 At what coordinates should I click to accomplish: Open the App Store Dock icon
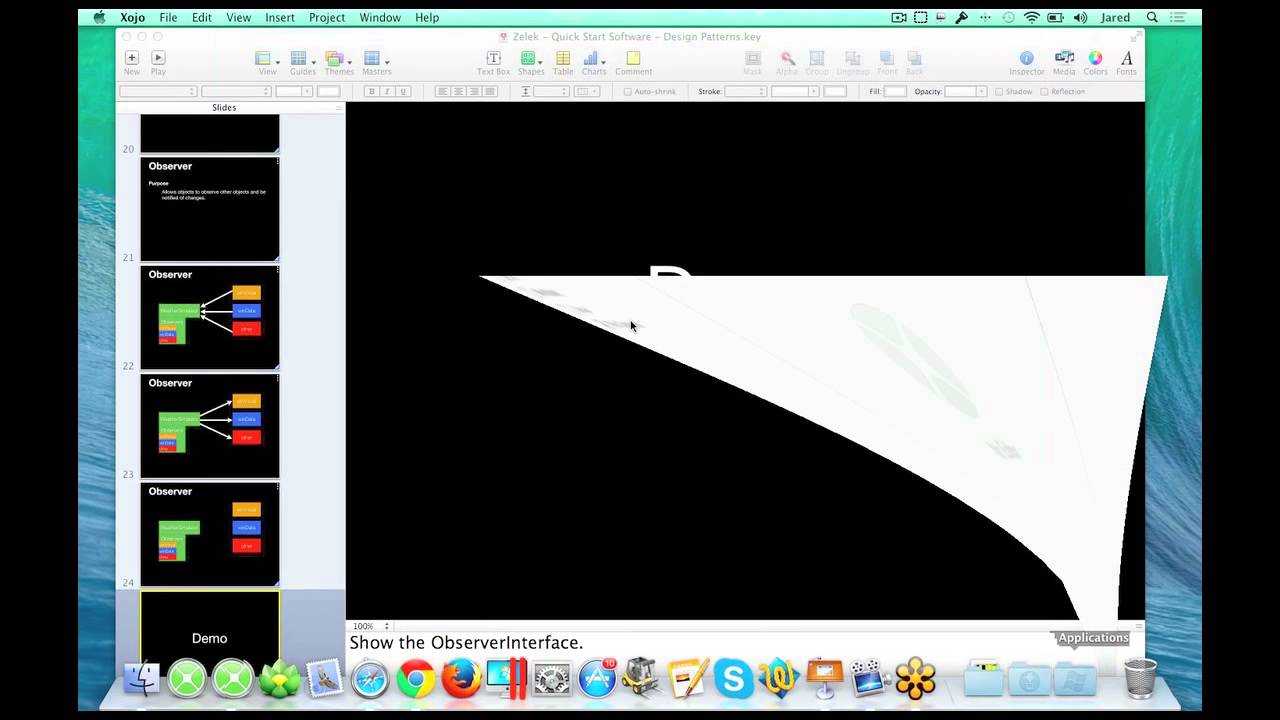[x=597, y=679]
